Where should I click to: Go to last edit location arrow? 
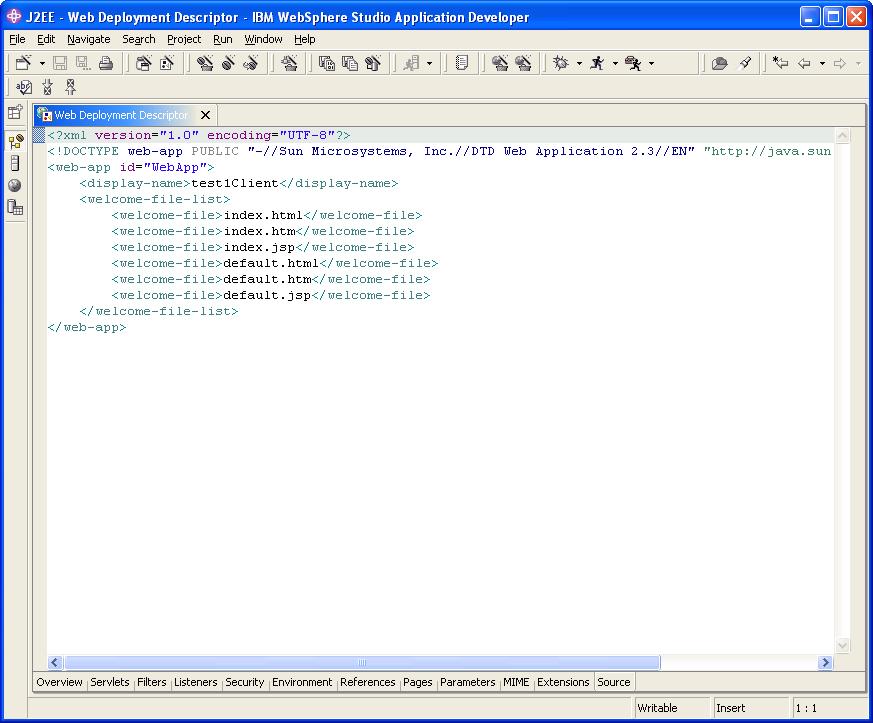[x=780, y=63]
